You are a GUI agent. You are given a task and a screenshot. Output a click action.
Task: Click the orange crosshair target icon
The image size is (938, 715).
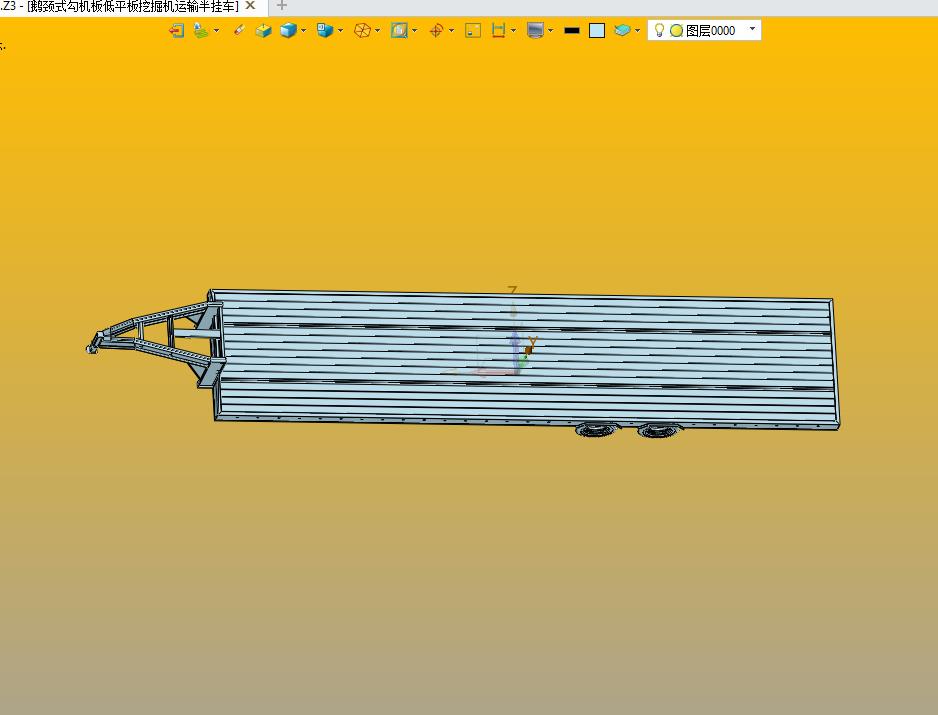(x=436, y=30)
